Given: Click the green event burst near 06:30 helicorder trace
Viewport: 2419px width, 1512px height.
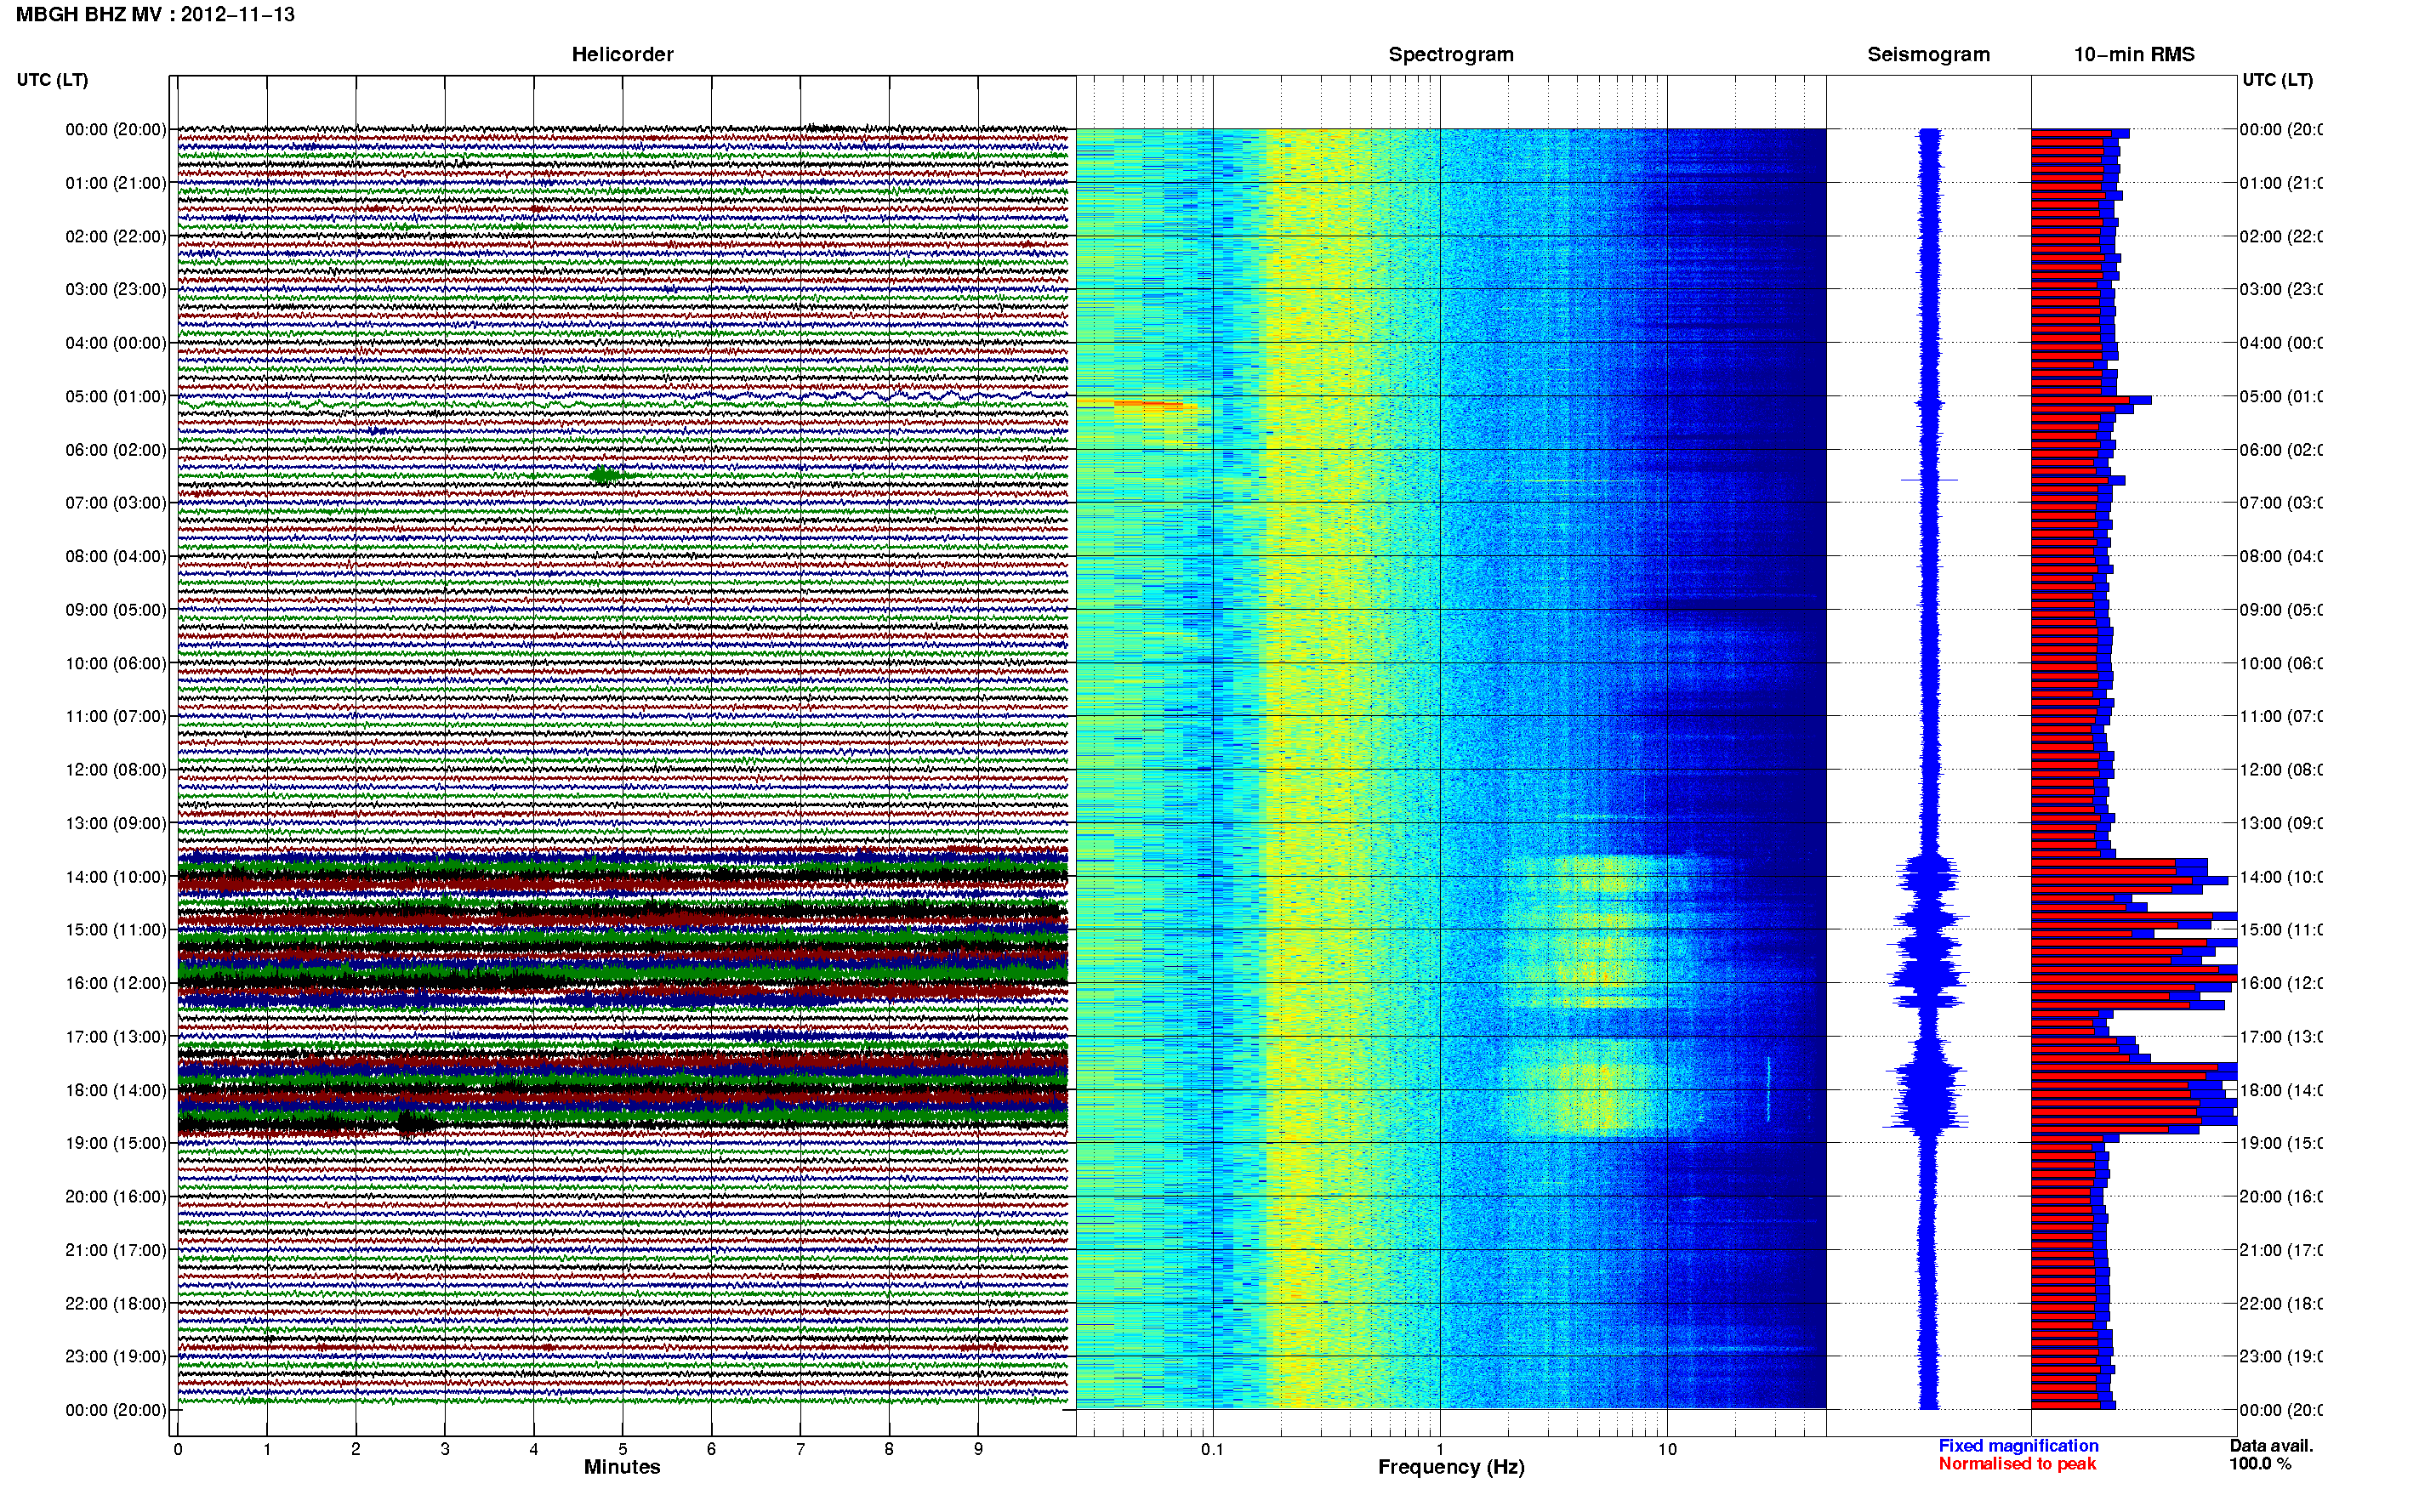Looking at the screenshot, I should coord(604,476).
